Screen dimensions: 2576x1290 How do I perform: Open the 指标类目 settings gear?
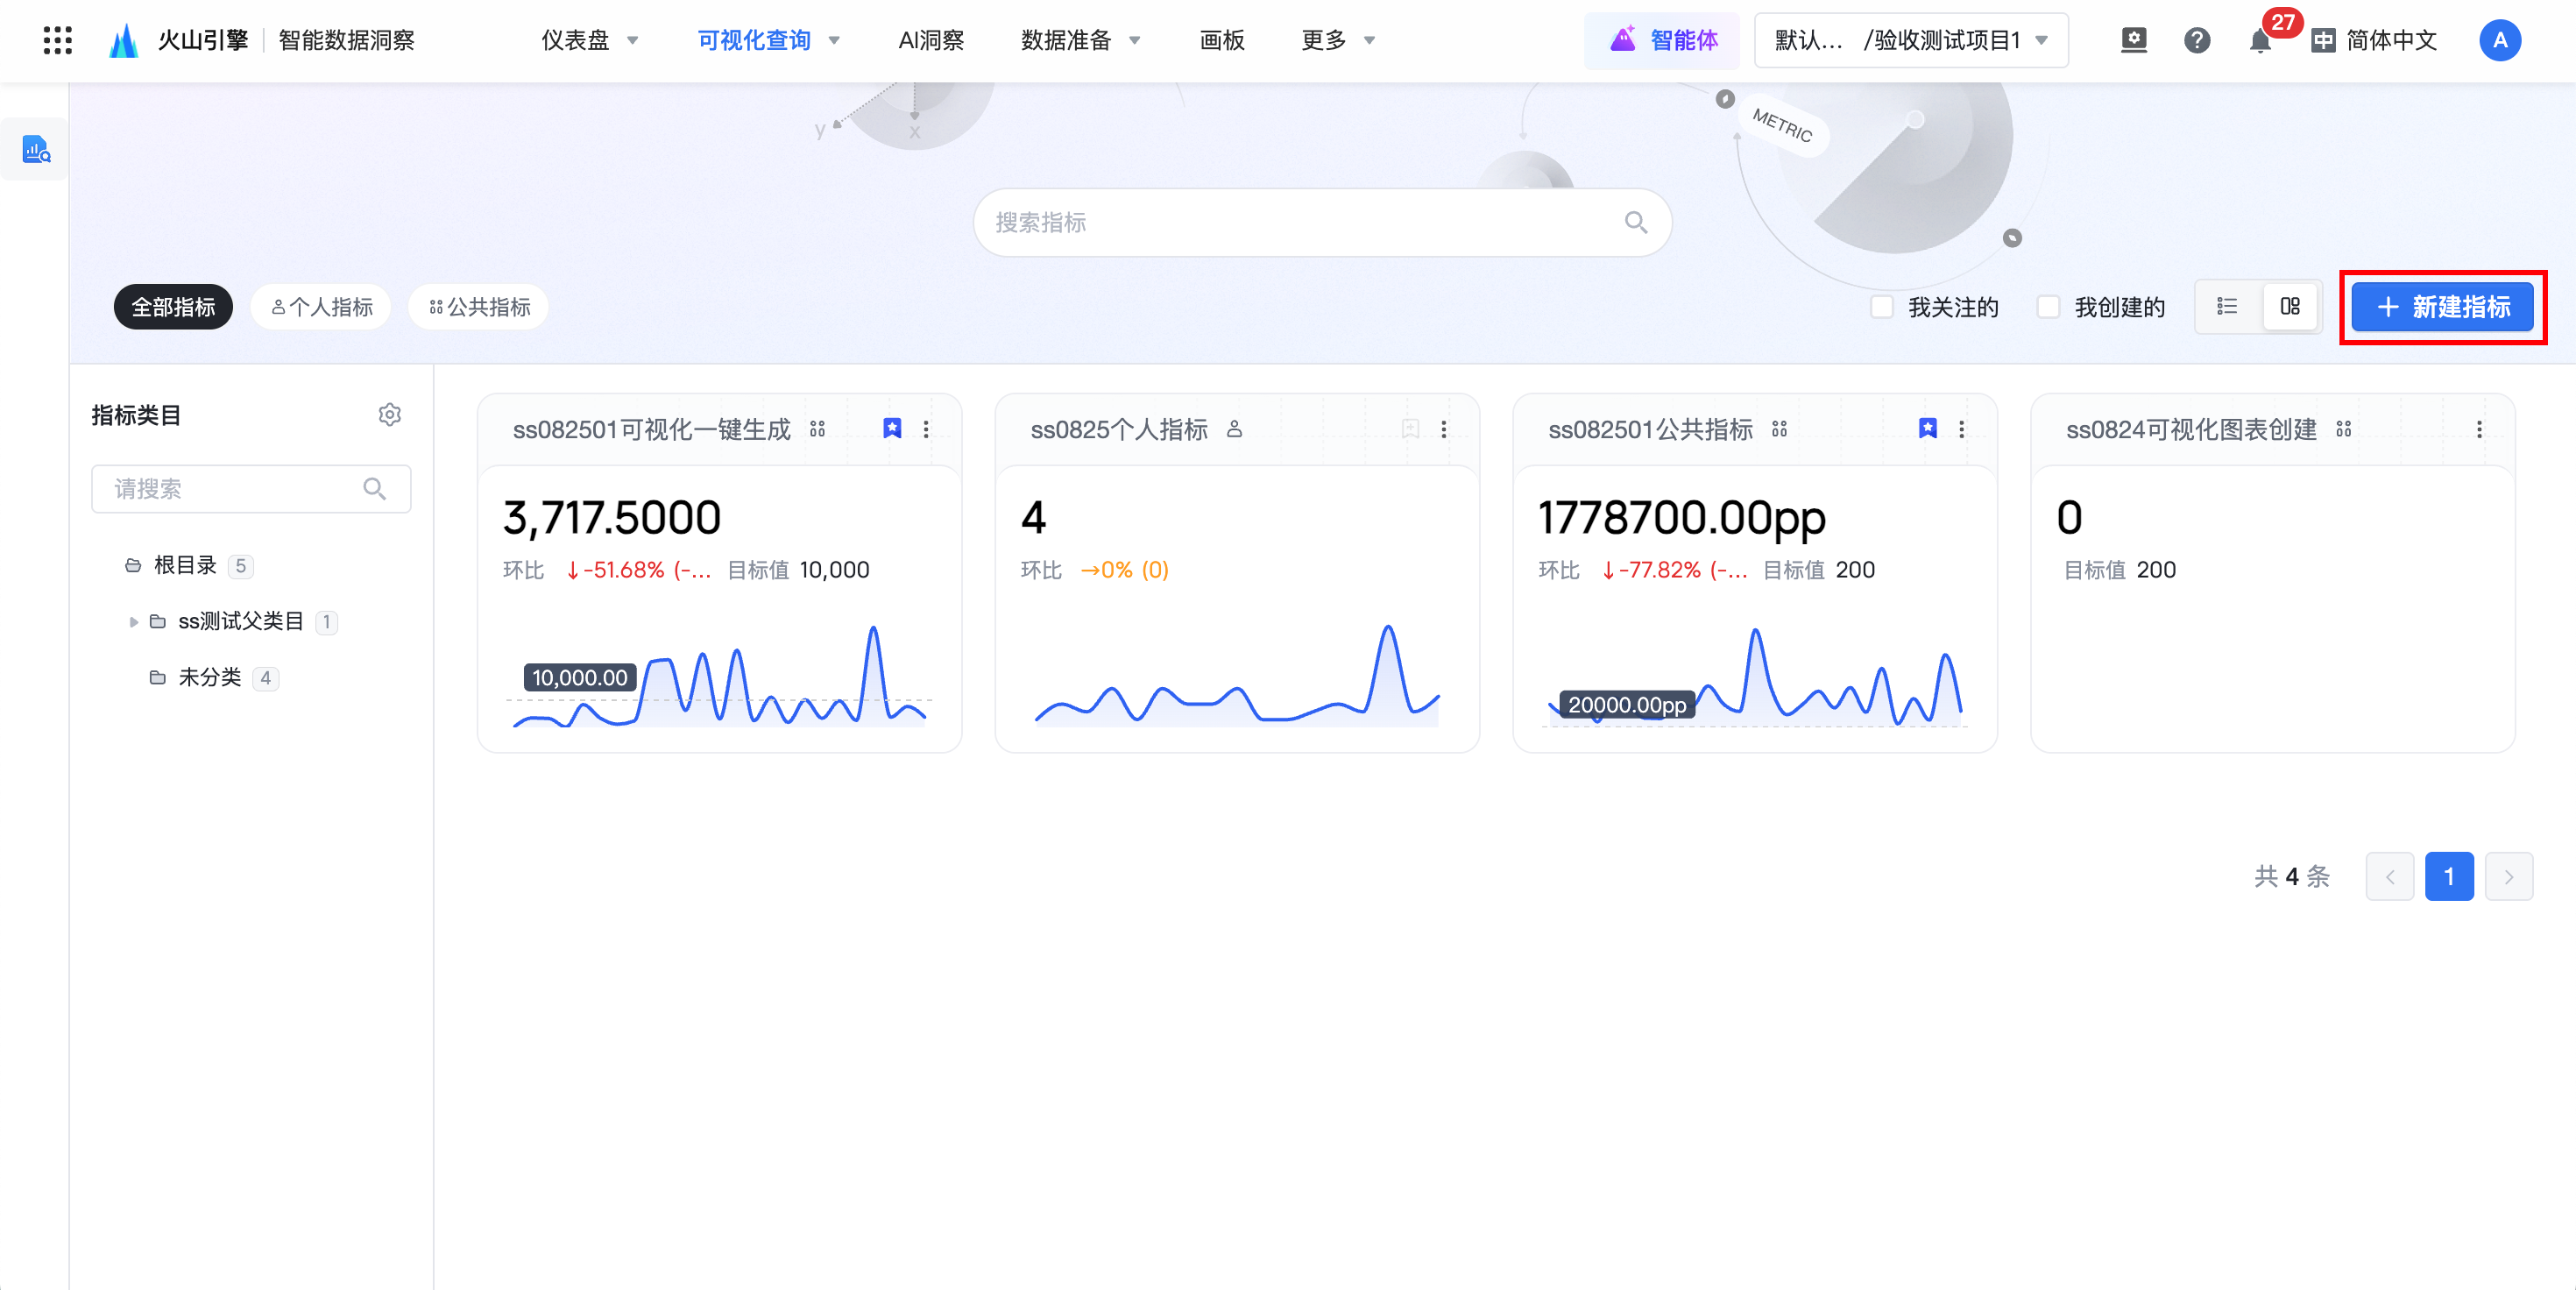[389, 415]
